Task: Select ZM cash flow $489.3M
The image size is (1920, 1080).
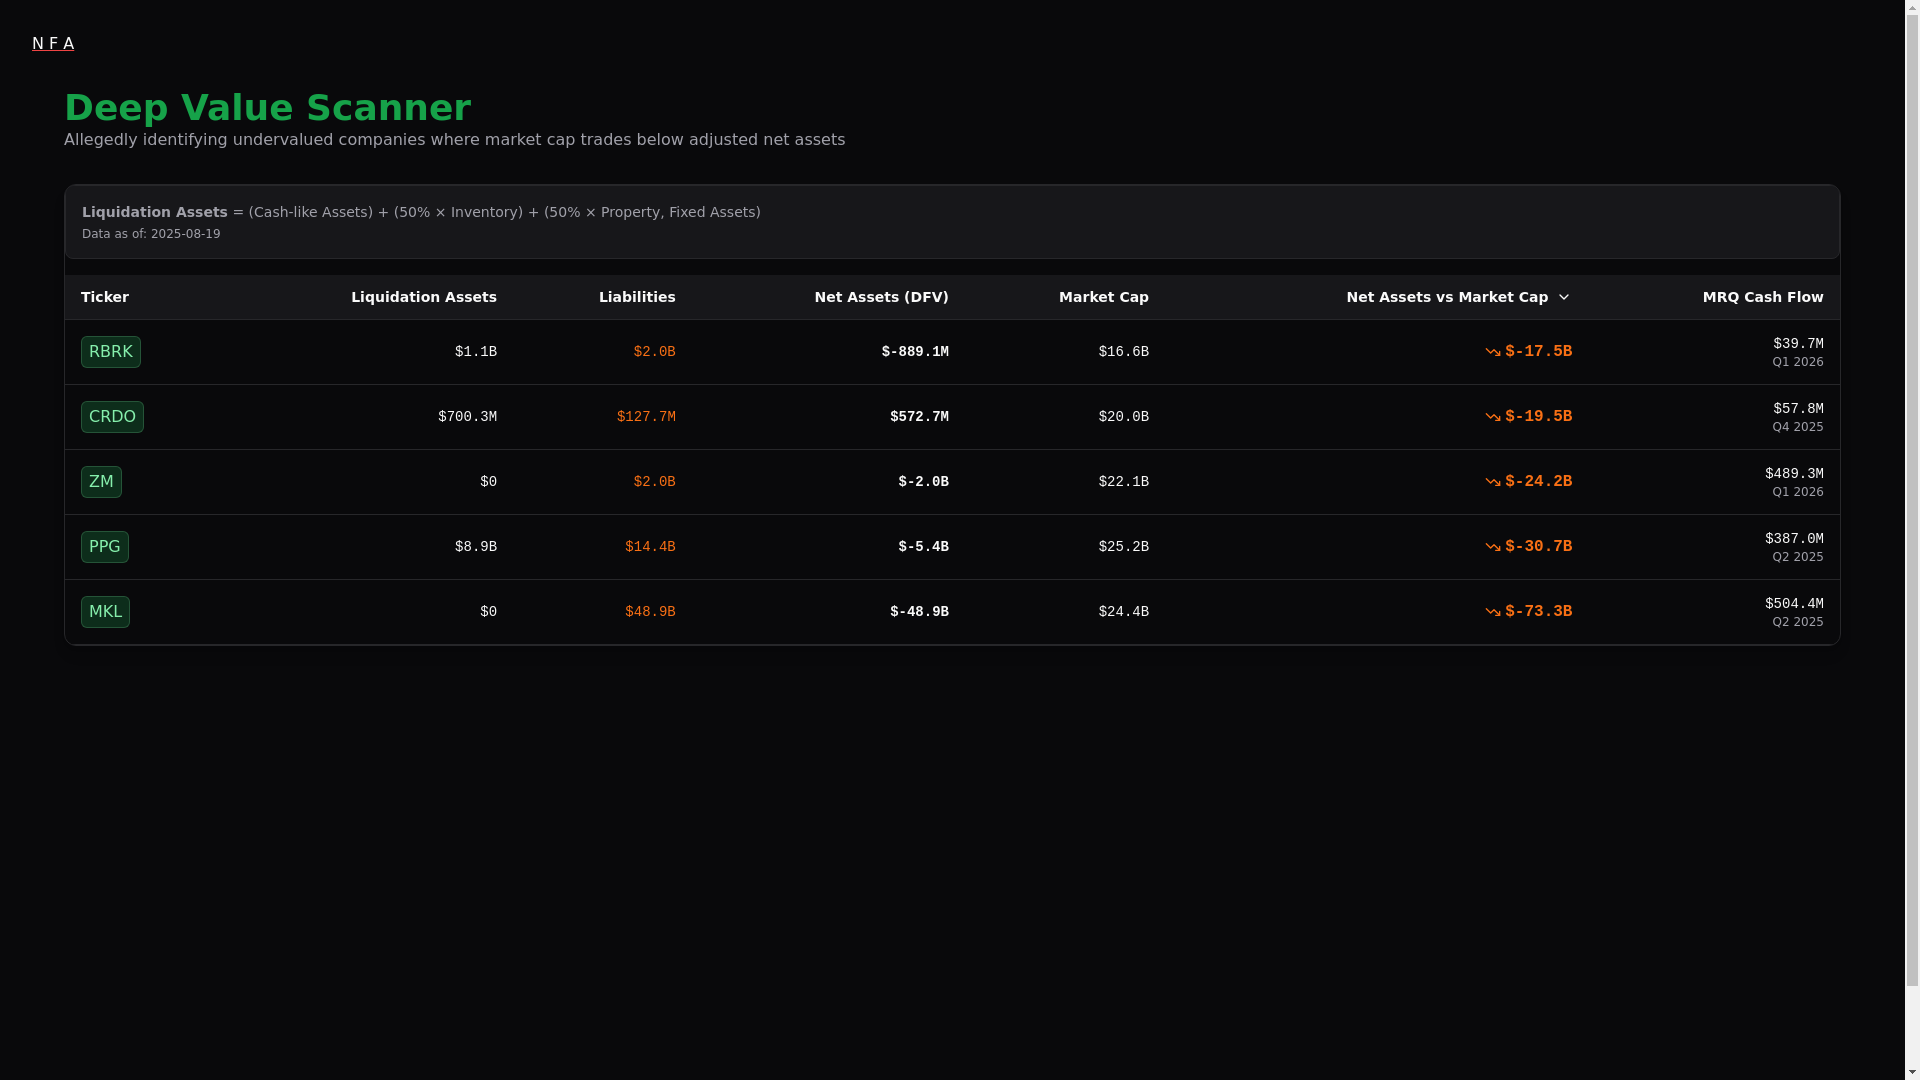Action: [1794, 474]
